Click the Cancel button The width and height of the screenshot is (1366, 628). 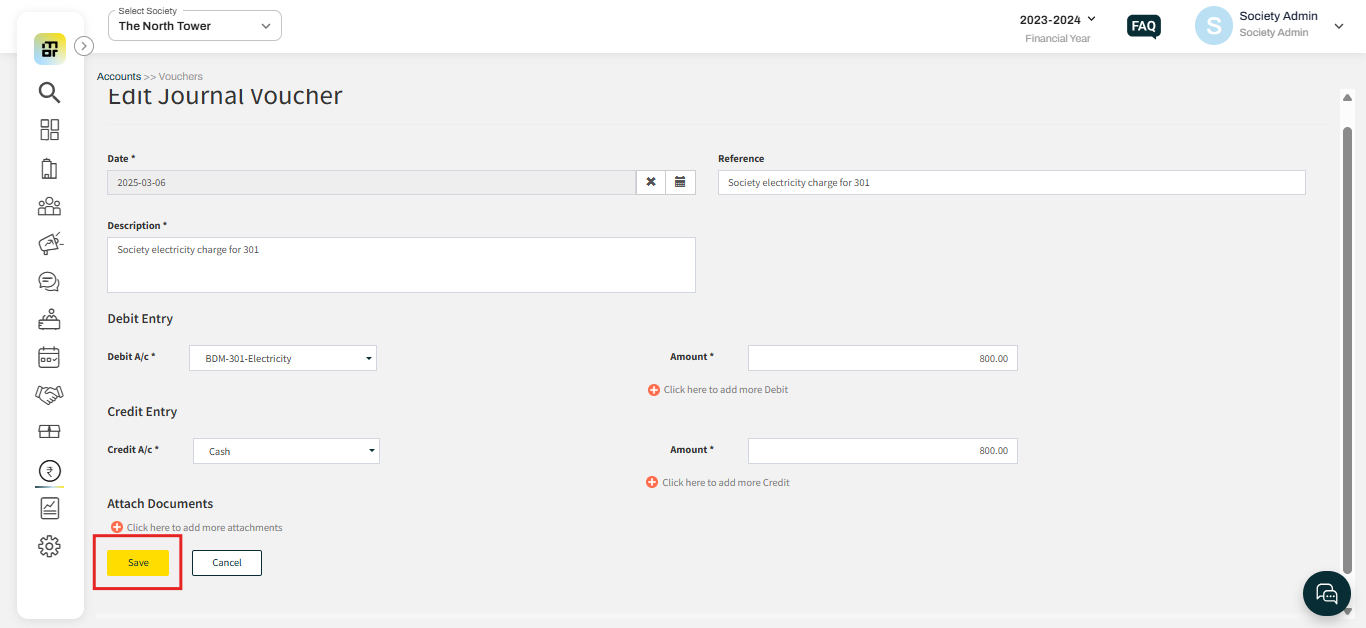click(x=227, y=563)
